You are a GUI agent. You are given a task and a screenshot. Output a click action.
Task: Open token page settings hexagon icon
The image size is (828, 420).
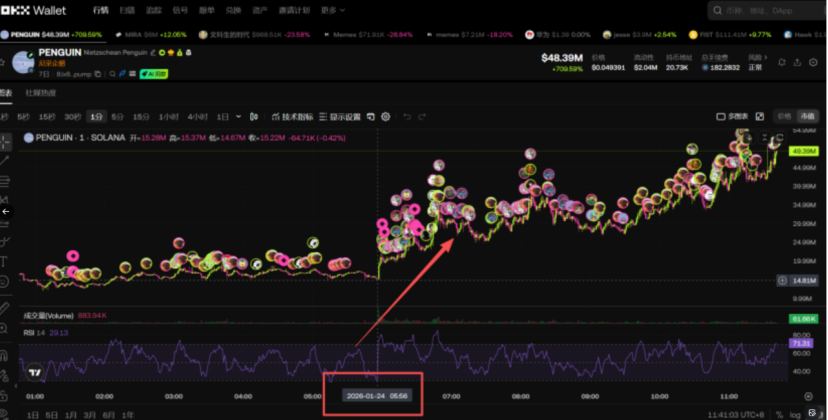point(814,63)
